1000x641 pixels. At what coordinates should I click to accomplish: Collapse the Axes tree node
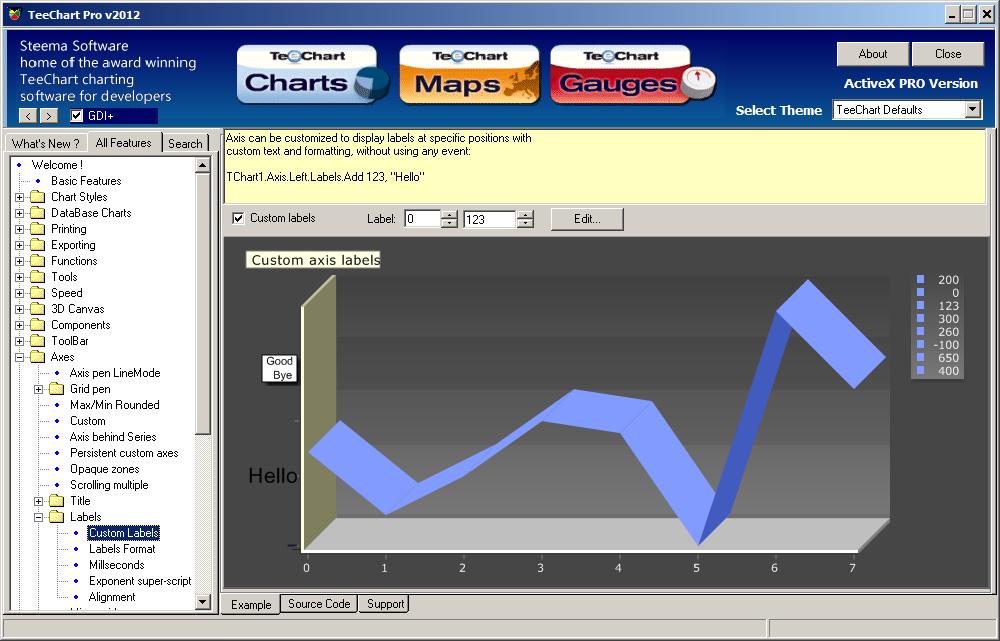tap(19, 357)
